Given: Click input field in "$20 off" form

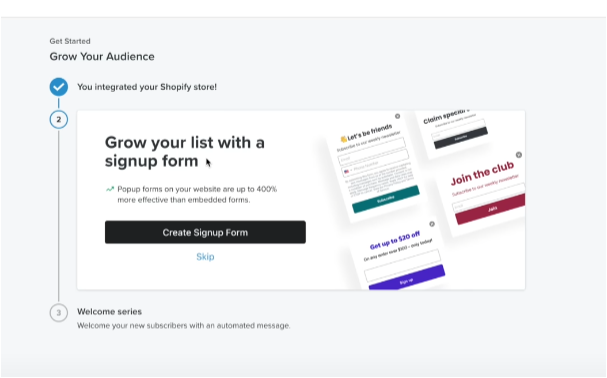Looking at the screenshot, I should pyautogui.click(x=402, y=265).
